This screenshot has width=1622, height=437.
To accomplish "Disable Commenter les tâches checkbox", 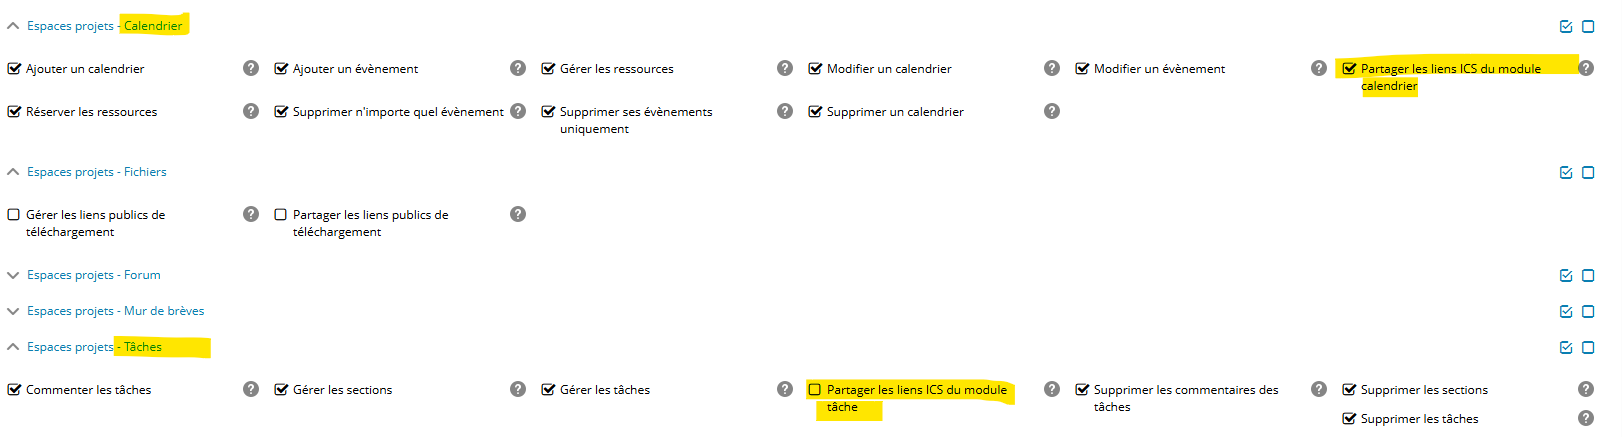I will click(x=14, y=390).
